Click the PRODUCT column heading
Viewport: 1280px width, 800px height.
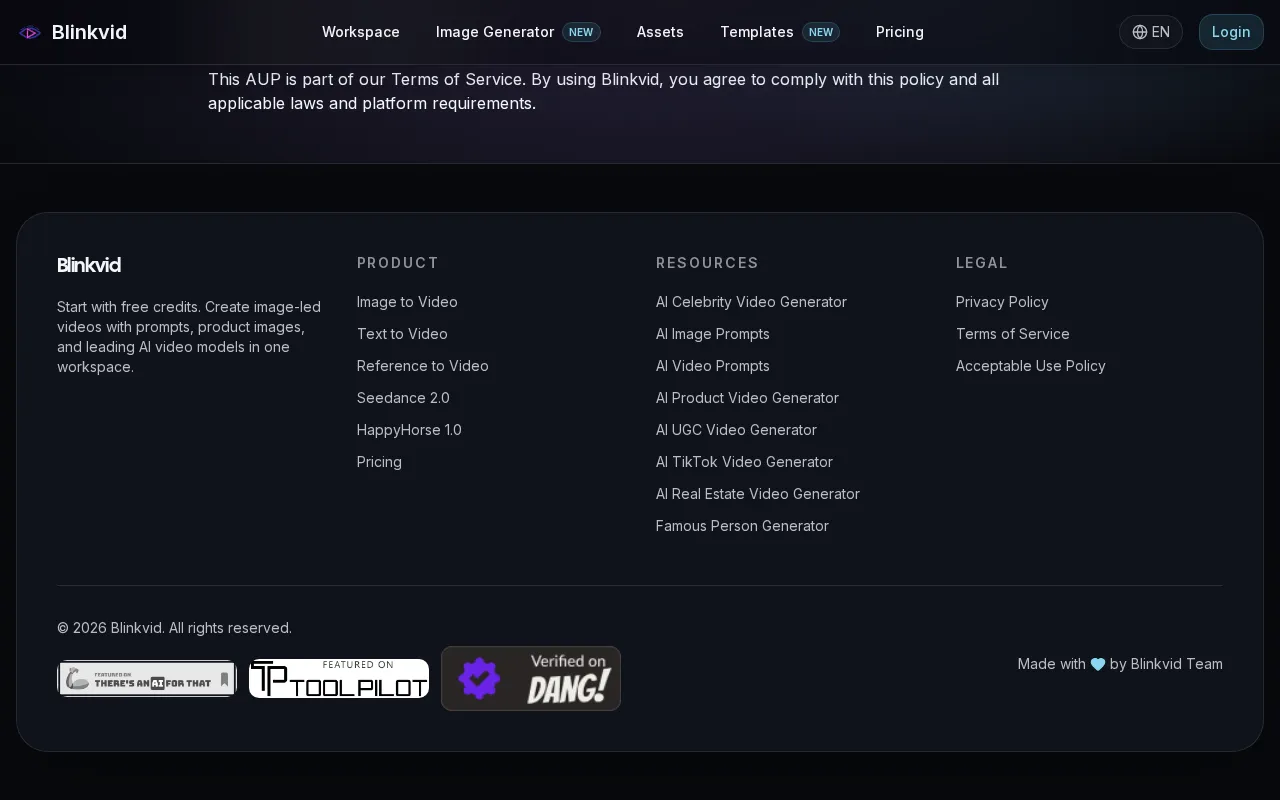pos(398,263)
